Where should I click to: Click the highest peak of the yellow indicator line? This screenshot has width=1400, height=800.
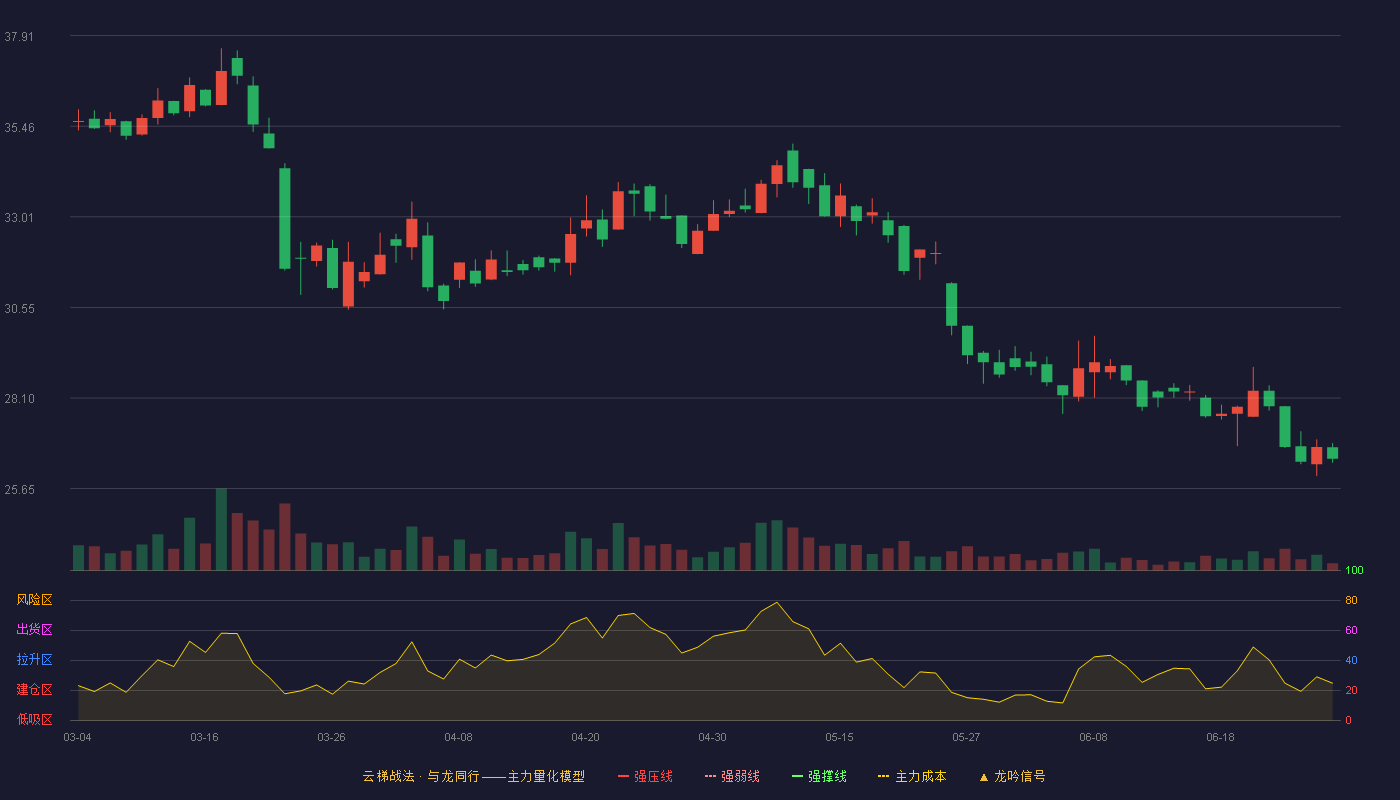click(x=777, y=602)
